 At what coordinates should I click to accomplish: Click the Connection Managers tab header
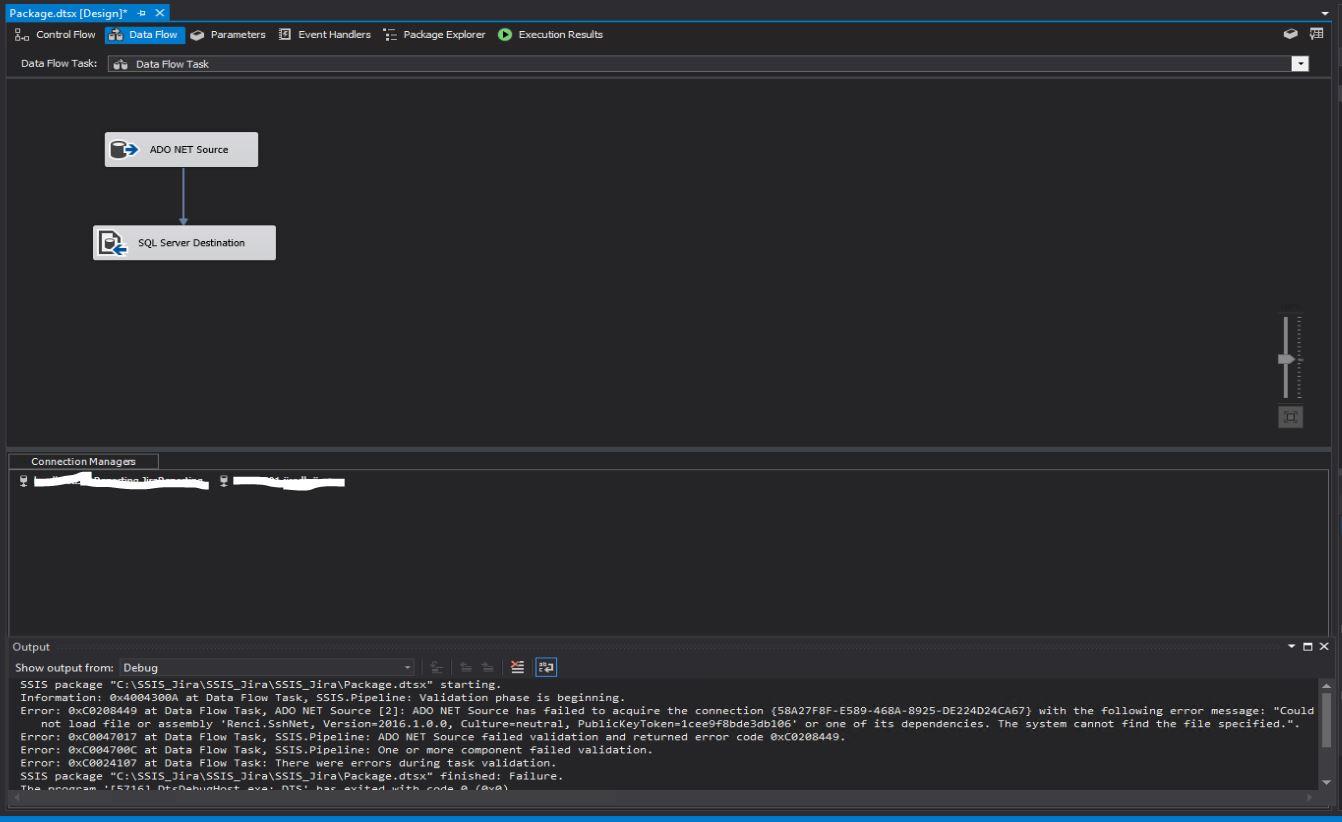[x=83, y=462]
